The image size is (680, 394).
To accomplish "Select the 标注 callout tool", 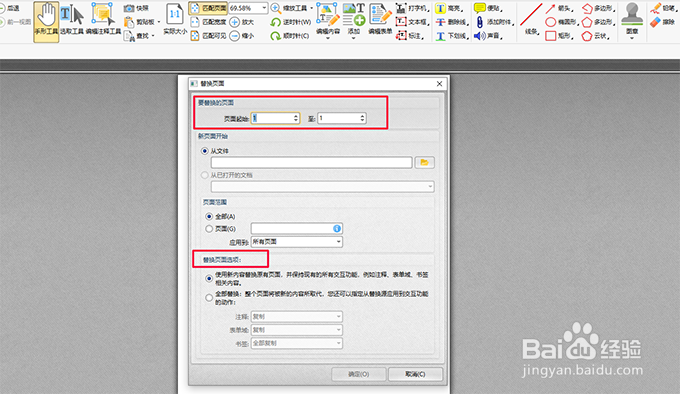I will tap(410, 36).
